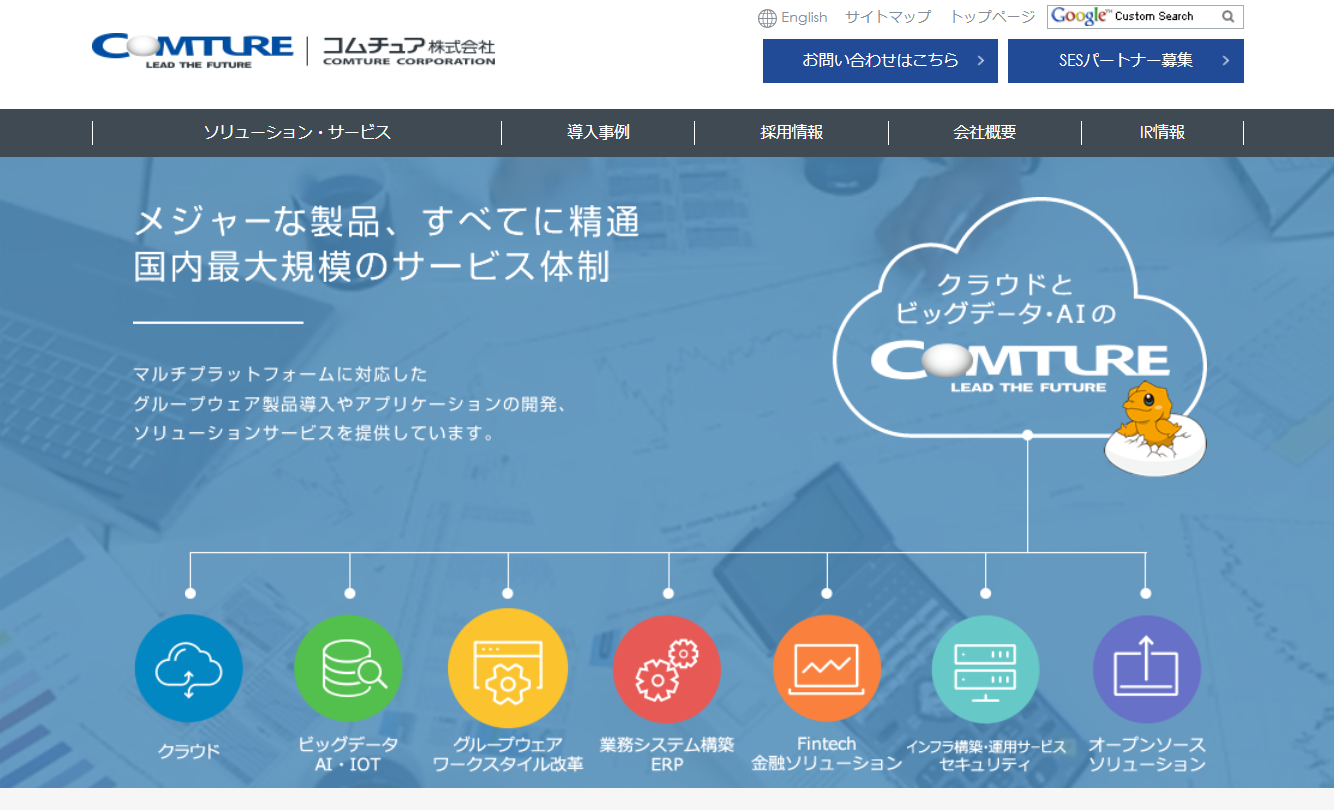Open IR情報 menu item
The width and height of the screenshot is (1334, 810).
point(1162,132)
